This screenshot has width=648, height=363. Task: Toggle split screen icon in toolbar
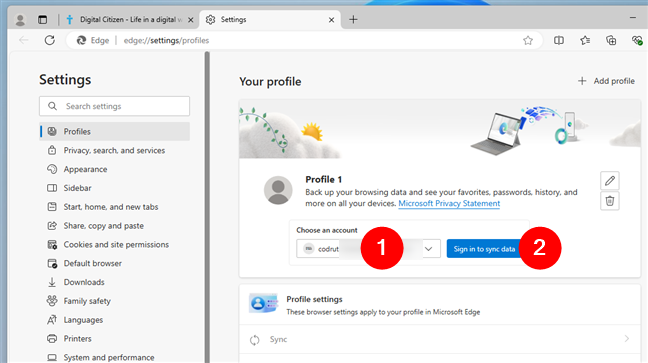(559, 40)
